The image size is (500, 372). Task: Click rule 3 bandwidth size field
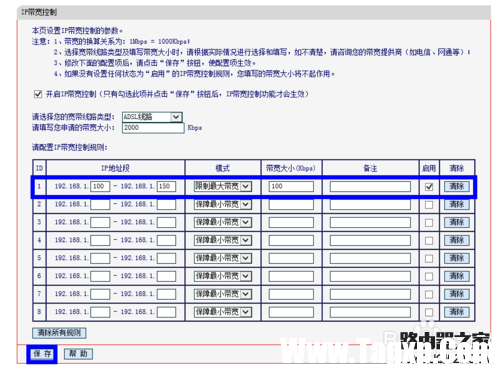point(291,222)
